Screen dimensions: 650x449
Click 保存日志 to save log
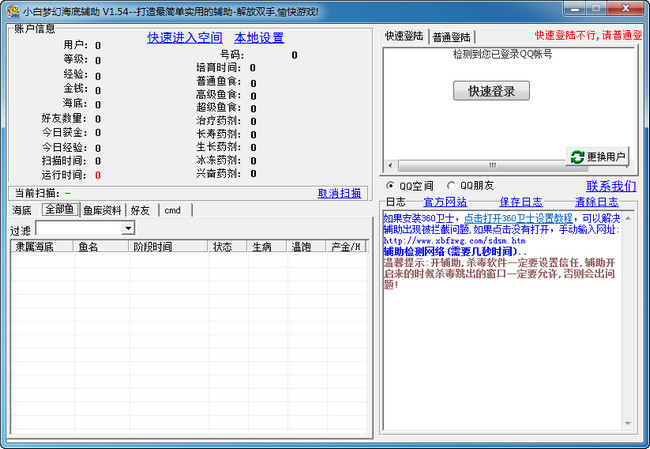click(x=521, y=202)
